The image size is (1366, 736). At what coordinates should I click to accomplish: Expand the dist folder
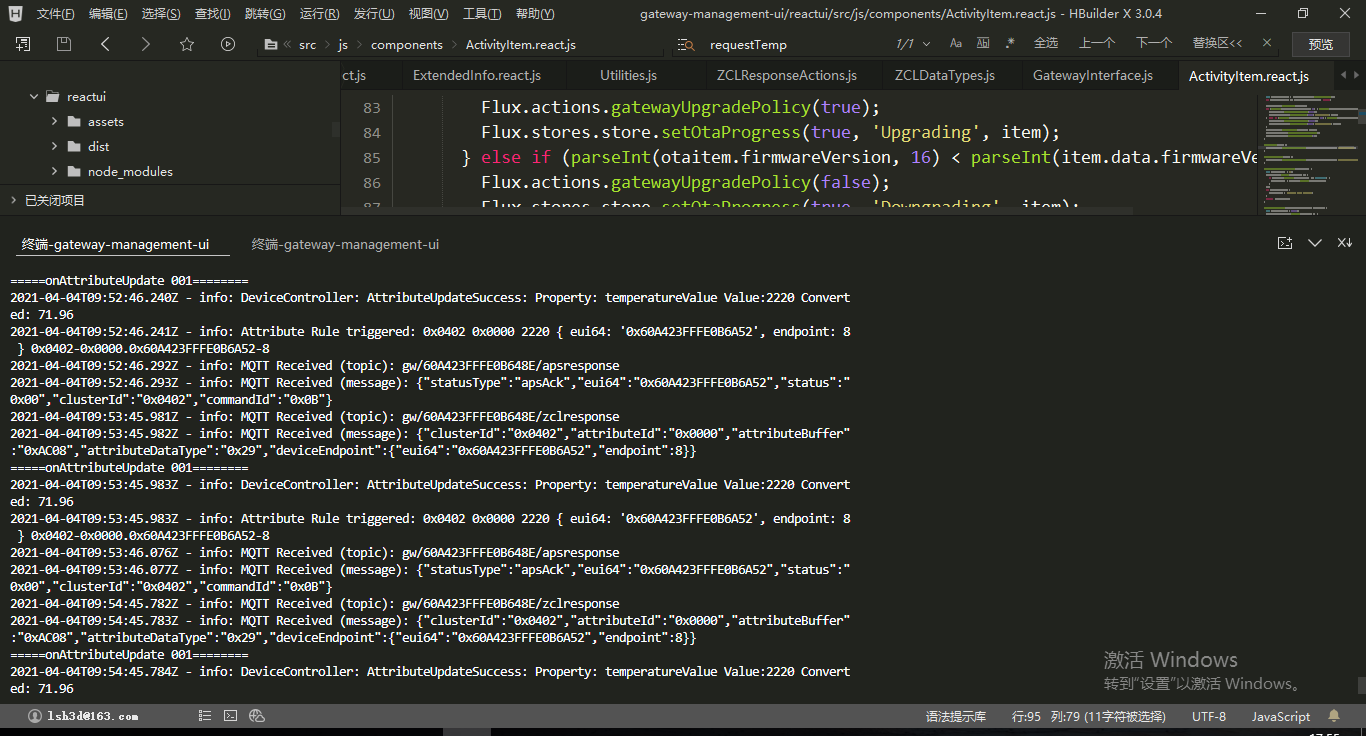(55, 147)
